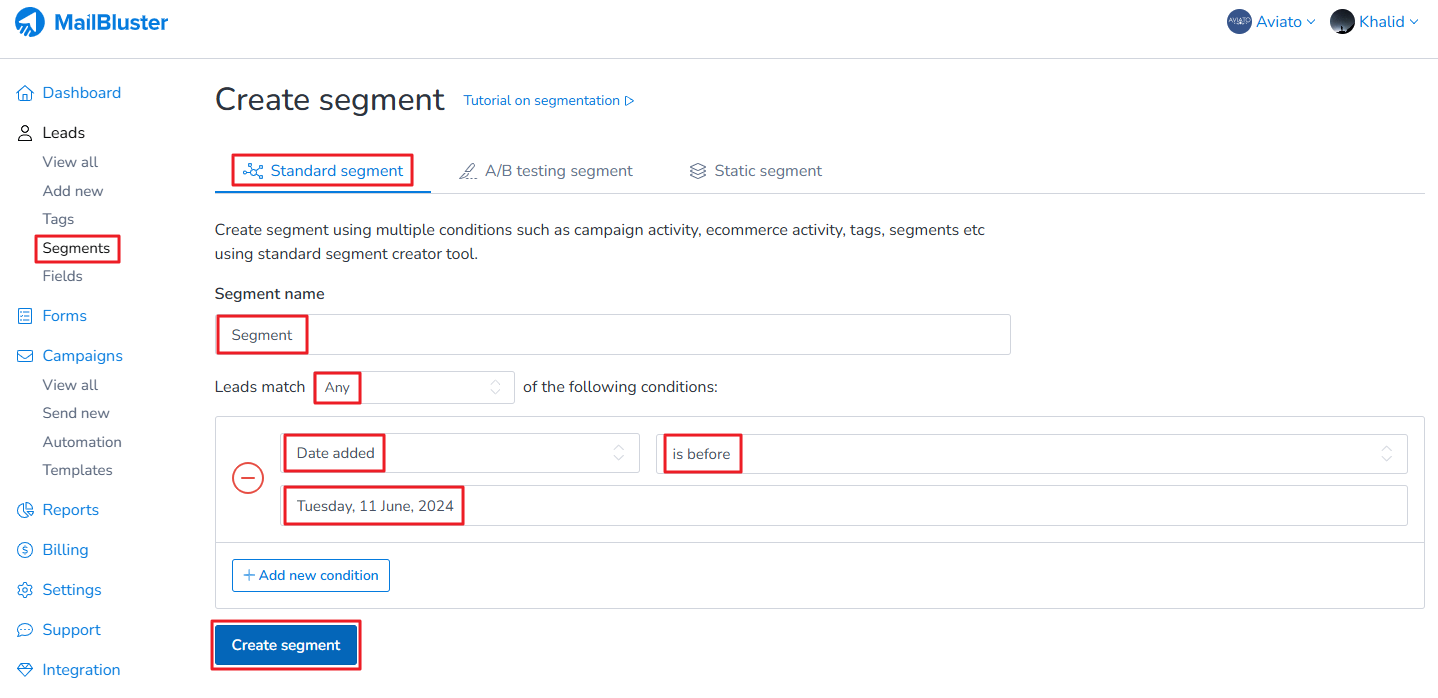Open Dashboard via the home icon
The width and height of the screenshot is (1438, 698).
click(26, 93)
